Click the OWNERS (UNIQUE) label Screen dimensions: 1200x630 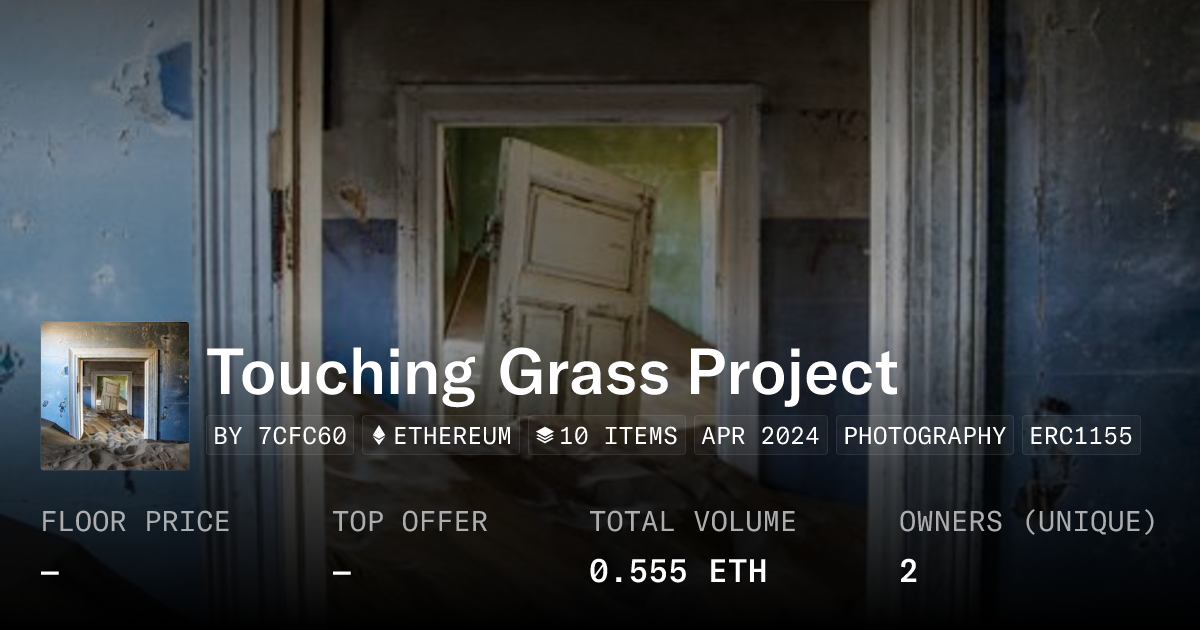[1028, 522]
